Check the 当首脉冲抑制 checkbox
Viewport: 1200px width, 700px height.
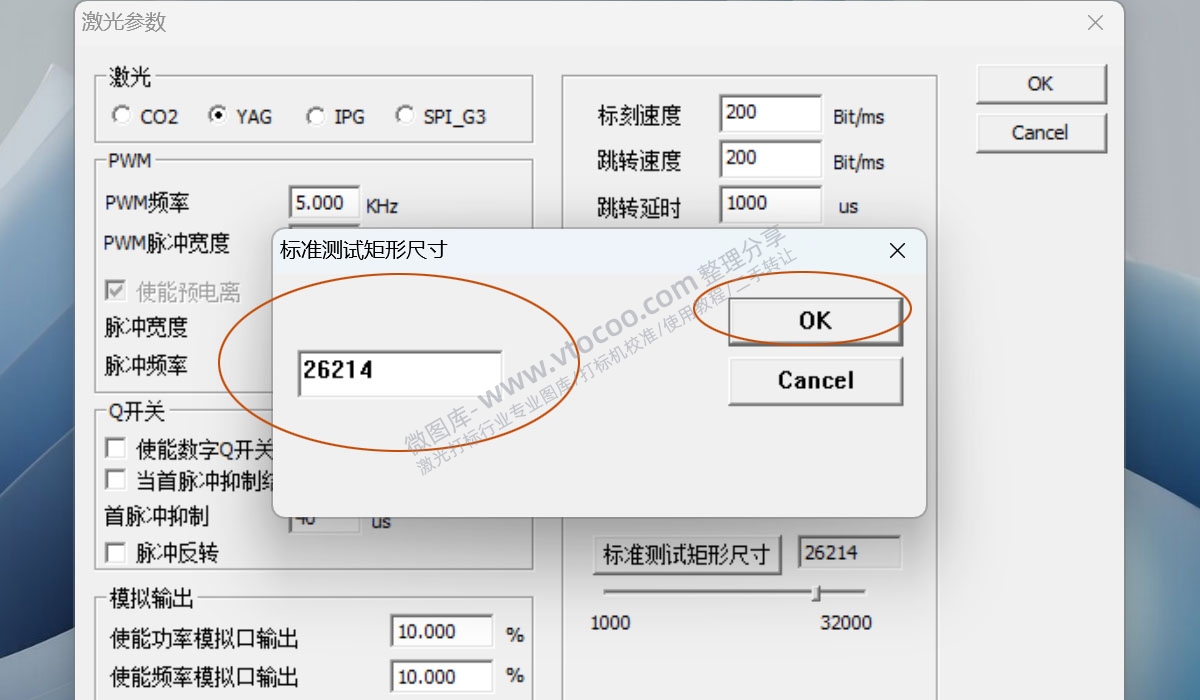[x=115, y=480]
